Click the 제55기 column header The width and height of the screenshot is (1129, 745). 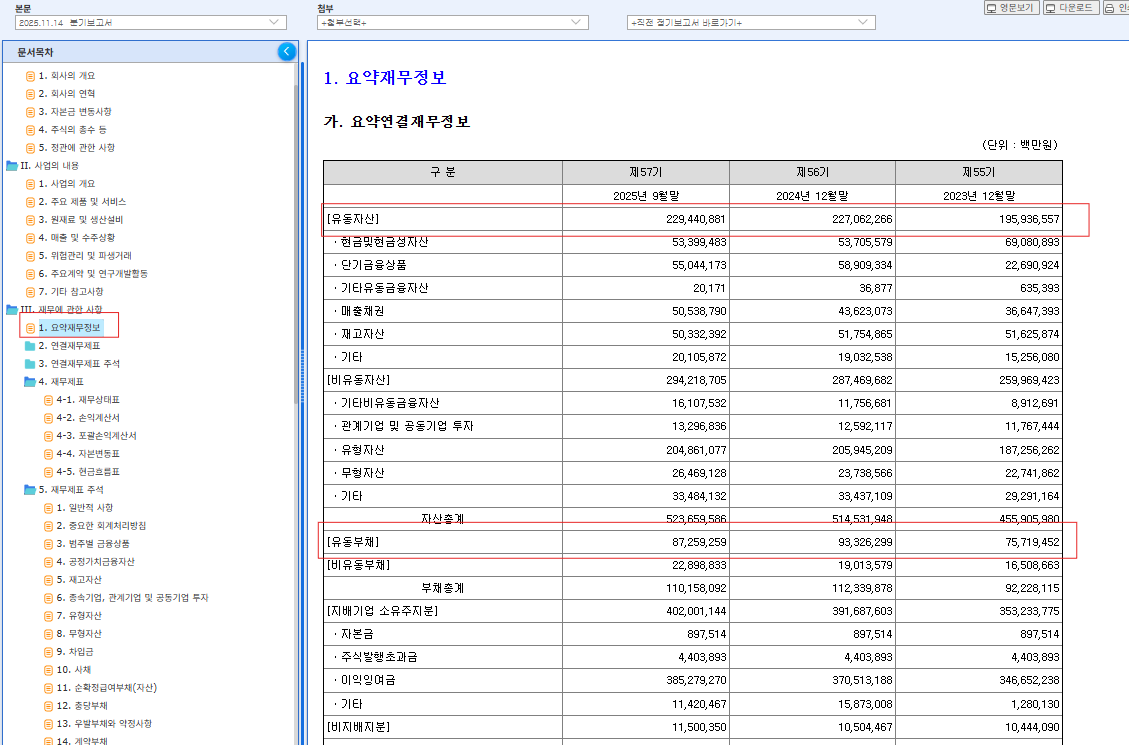click(x=979, y=172)
